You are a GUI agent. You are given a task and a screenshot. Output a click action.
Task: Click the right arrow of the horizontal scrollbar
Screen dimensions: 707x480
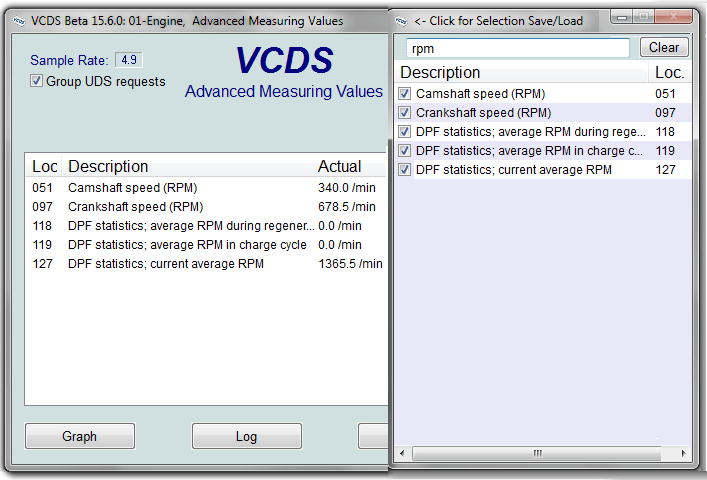point(684,453)
